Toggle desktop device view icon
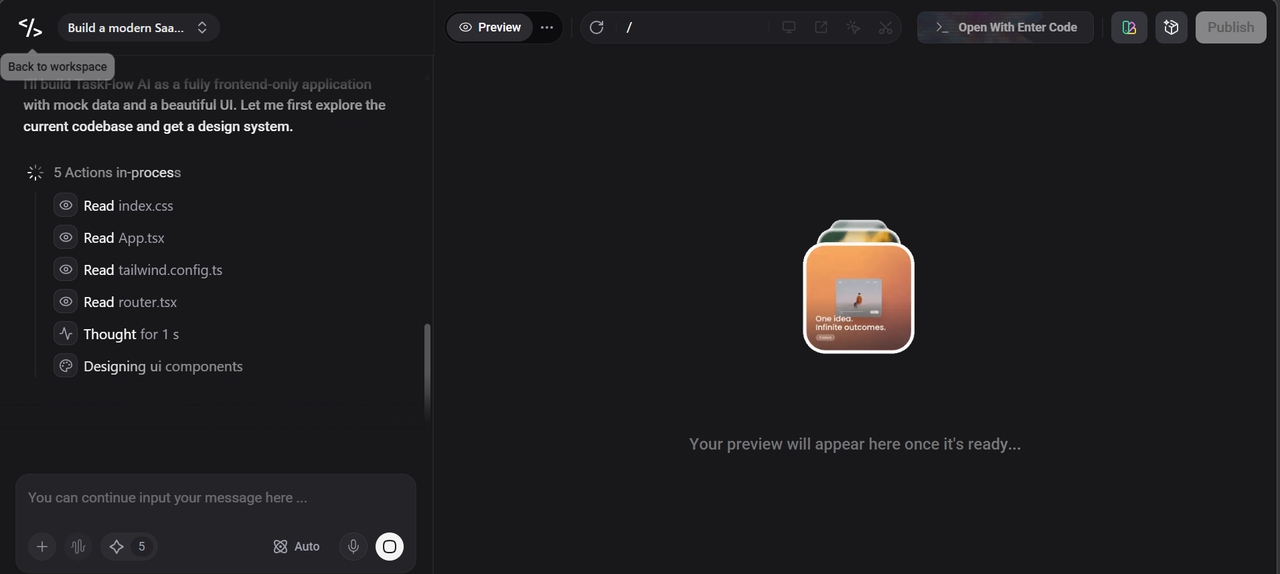The height and width of the screenshot is (574, 1280). (789, 27)
